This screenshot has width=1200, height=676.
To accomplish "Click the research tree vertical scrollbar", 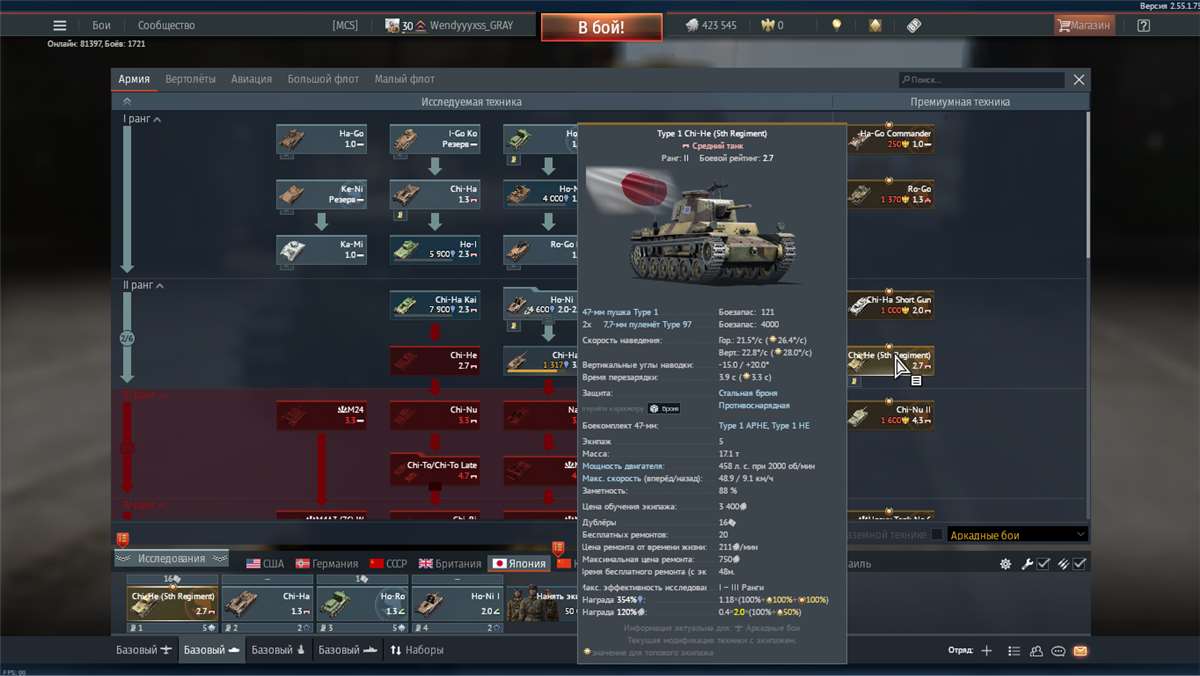I will pos(1088,185).
